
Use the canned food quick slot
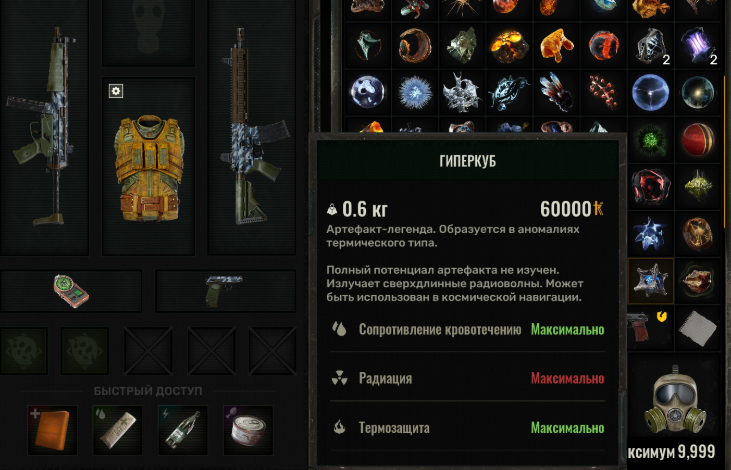(x=248, y=429)
